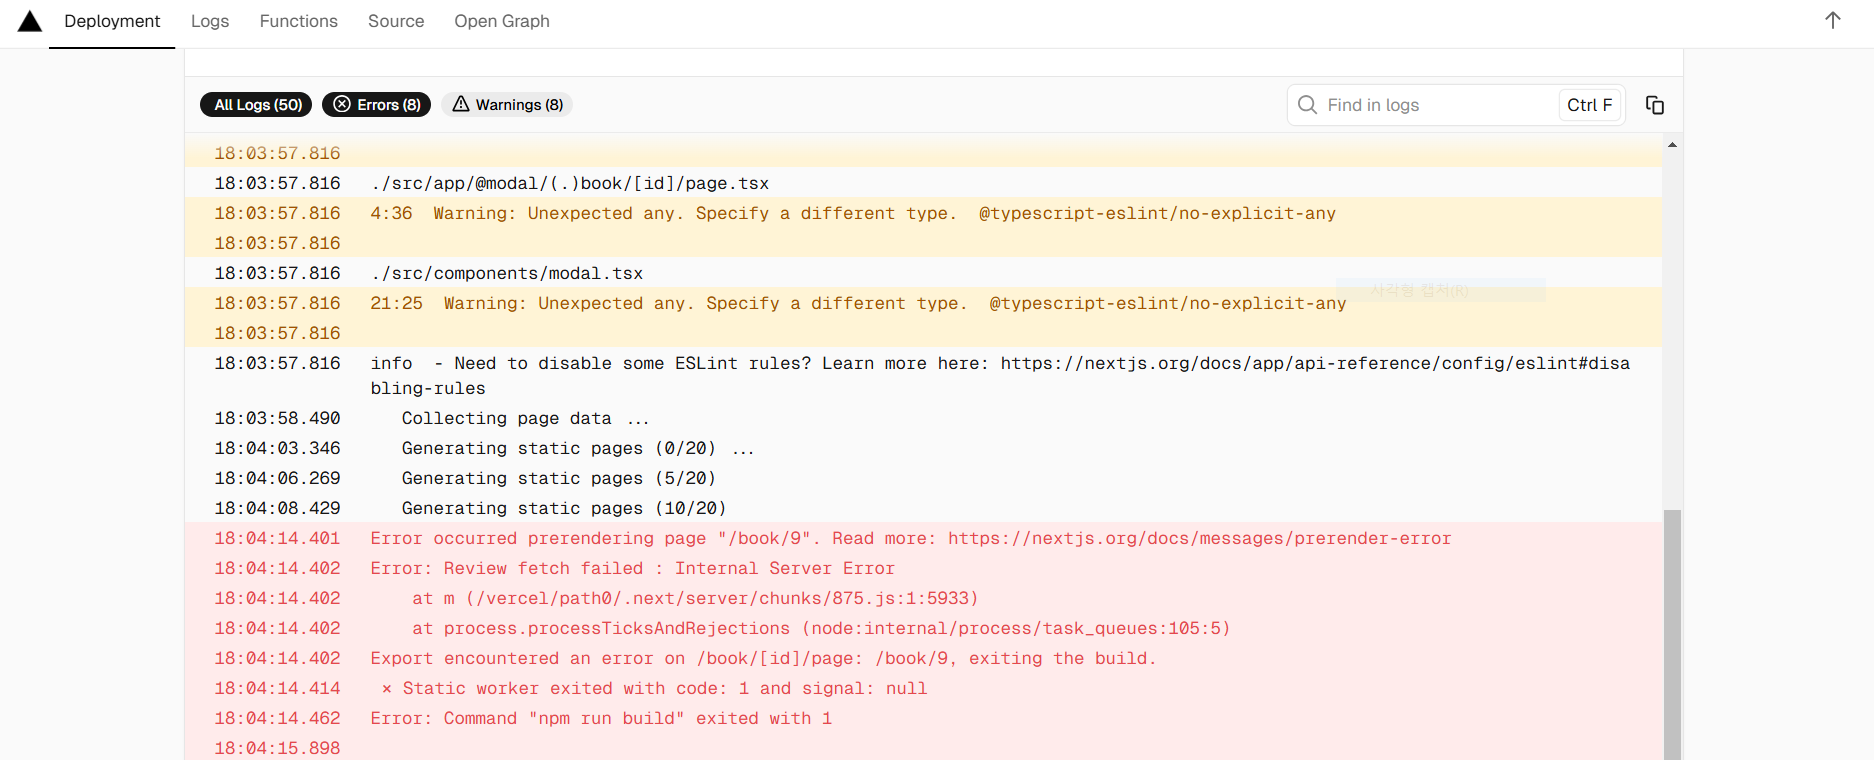Select the 21:25 Warning Unexpected any line
Viewport: 1874px width, 760px height.
pos(923,303)
